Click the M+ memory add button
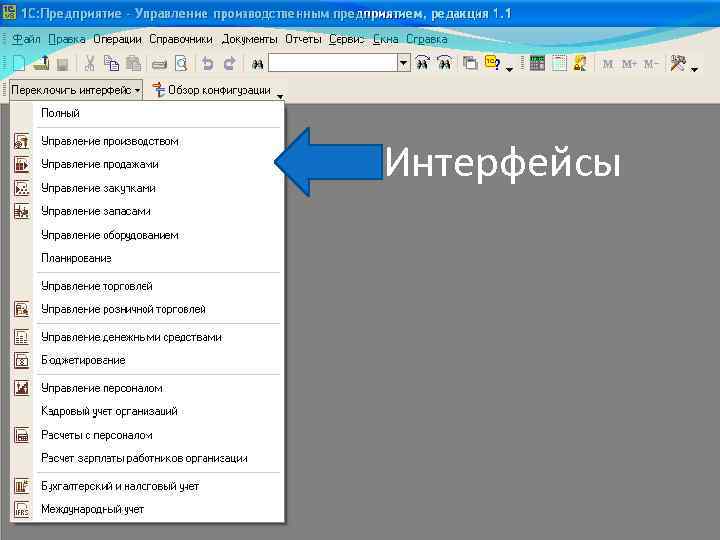This screenshot has height=540, width=720. [629, 64]
